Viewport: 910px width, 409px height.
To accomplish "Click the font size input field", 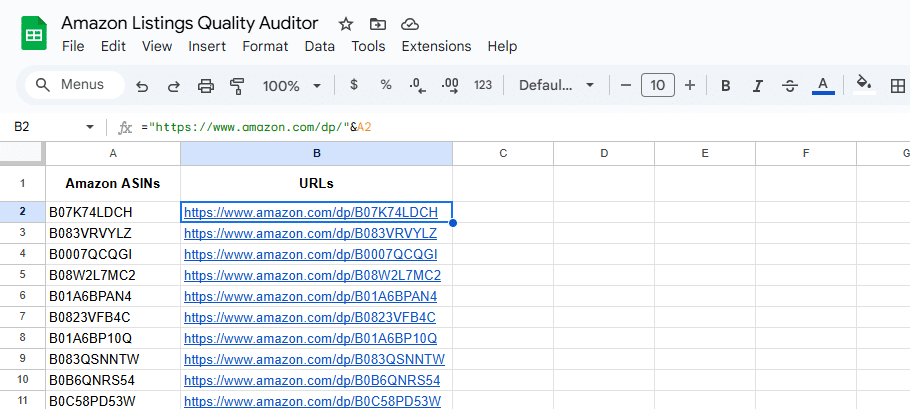I will click(658, 86).
